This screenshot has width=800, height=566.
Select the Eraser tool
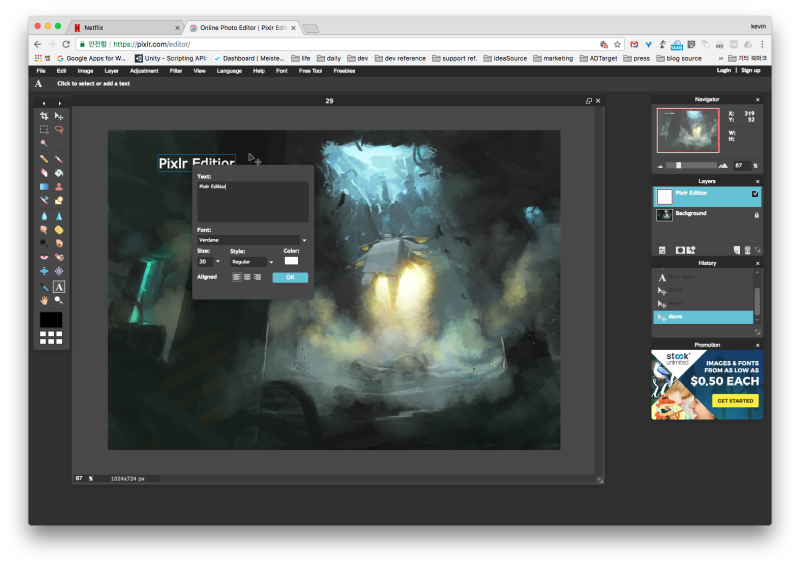(44, 173)
